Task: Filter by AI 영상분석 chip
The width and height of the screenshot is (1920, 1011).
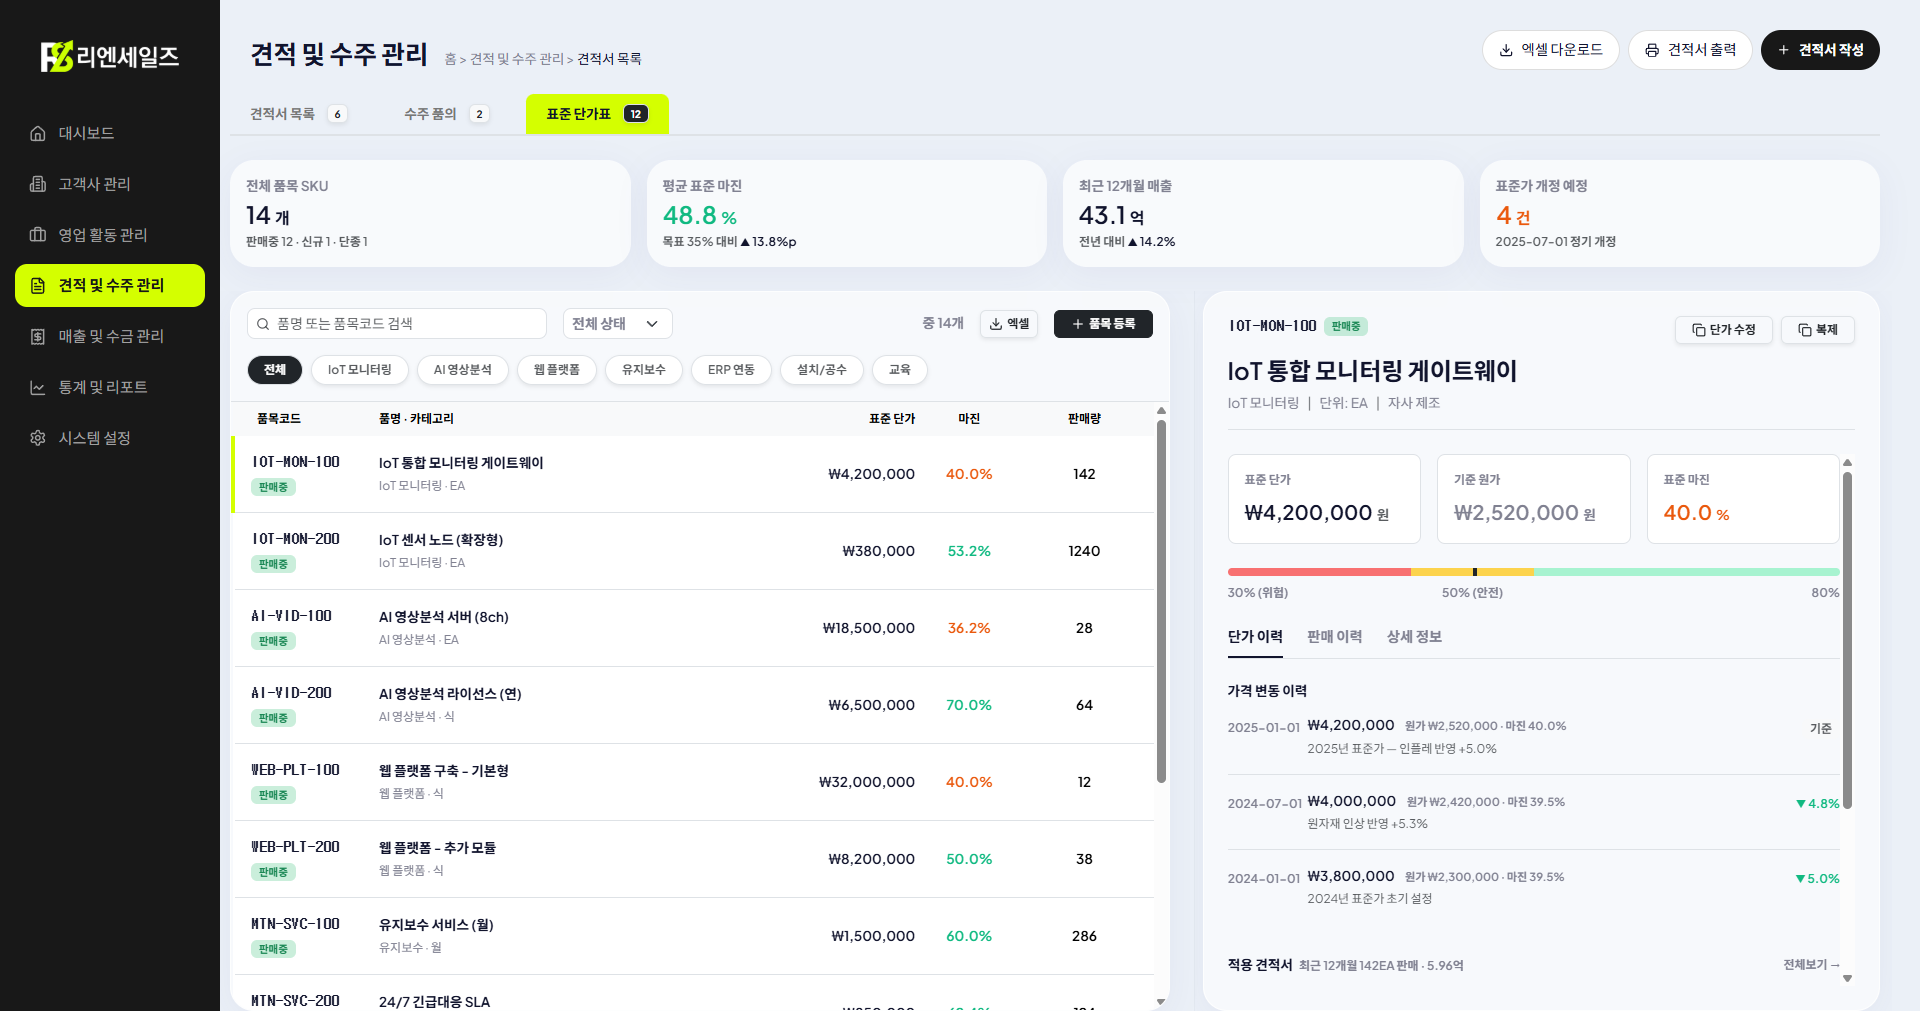Action: [463, 370]
